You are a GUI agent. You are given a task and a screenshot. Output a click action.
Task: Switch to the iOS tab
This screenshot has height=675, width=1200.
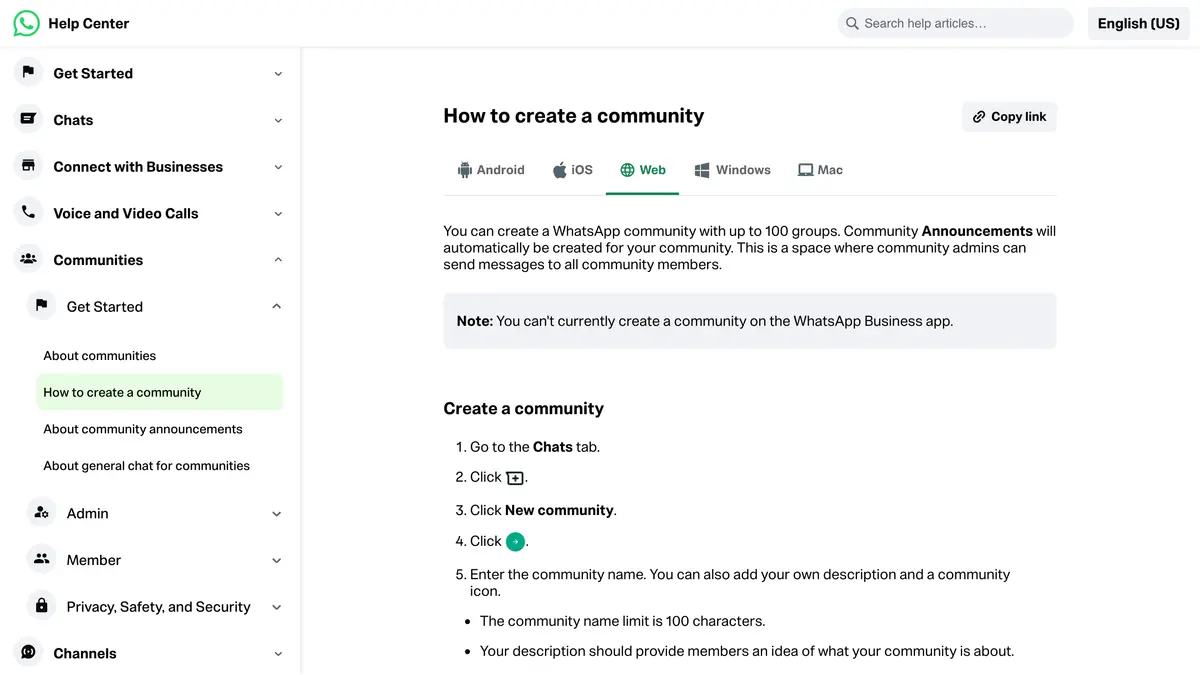pos(573,170)
